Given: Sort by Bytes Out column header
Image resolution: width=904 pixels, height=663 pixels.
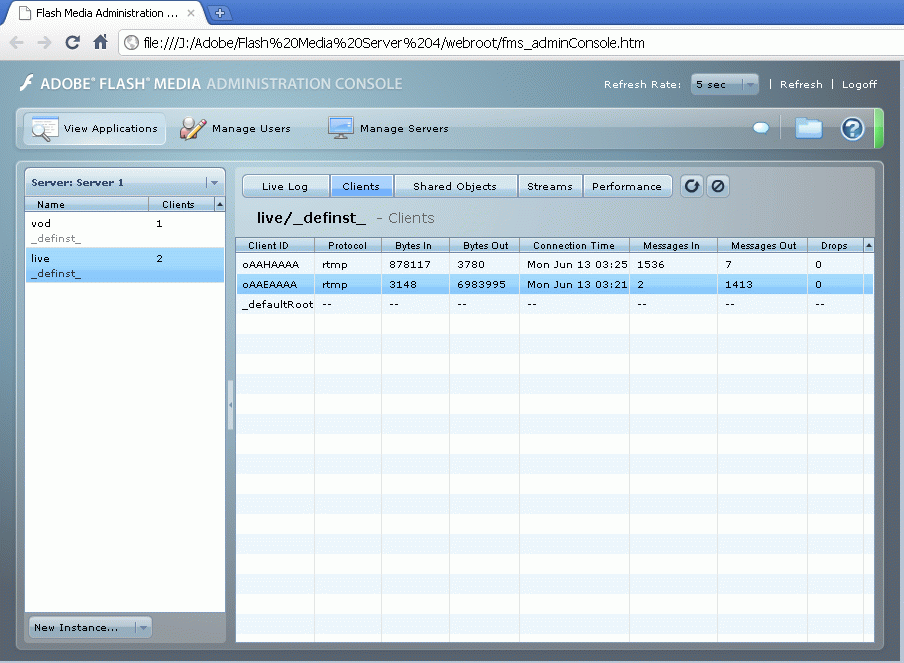Looking at the screenshot, I should pyautogui.click(x=484, y=246).
